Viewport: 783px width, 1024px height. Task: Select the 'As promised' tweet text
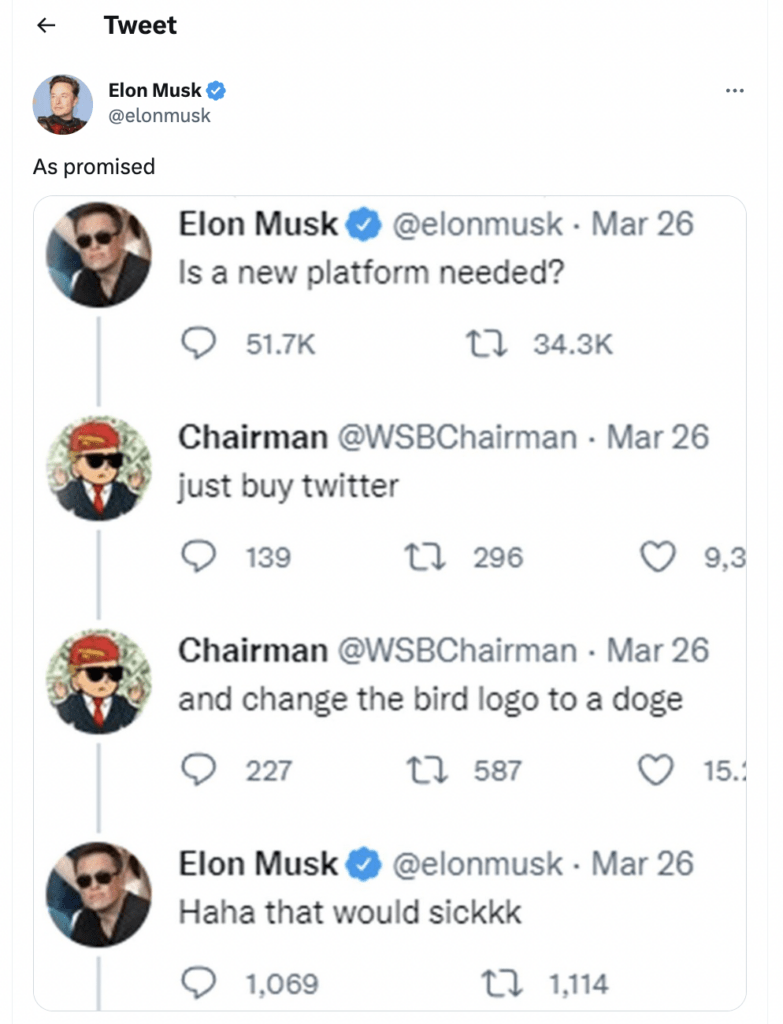(90, 166)
